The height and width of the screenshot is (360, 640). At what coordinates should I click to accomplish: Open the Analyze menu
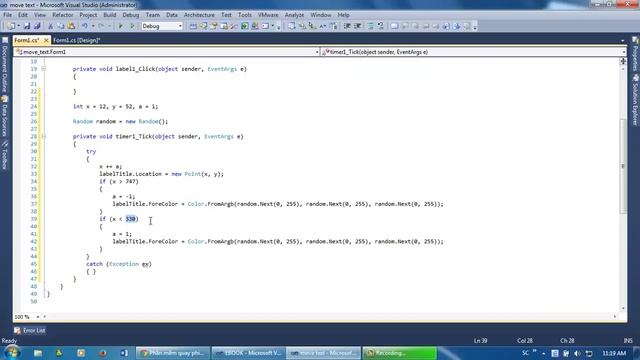(294, 15)
